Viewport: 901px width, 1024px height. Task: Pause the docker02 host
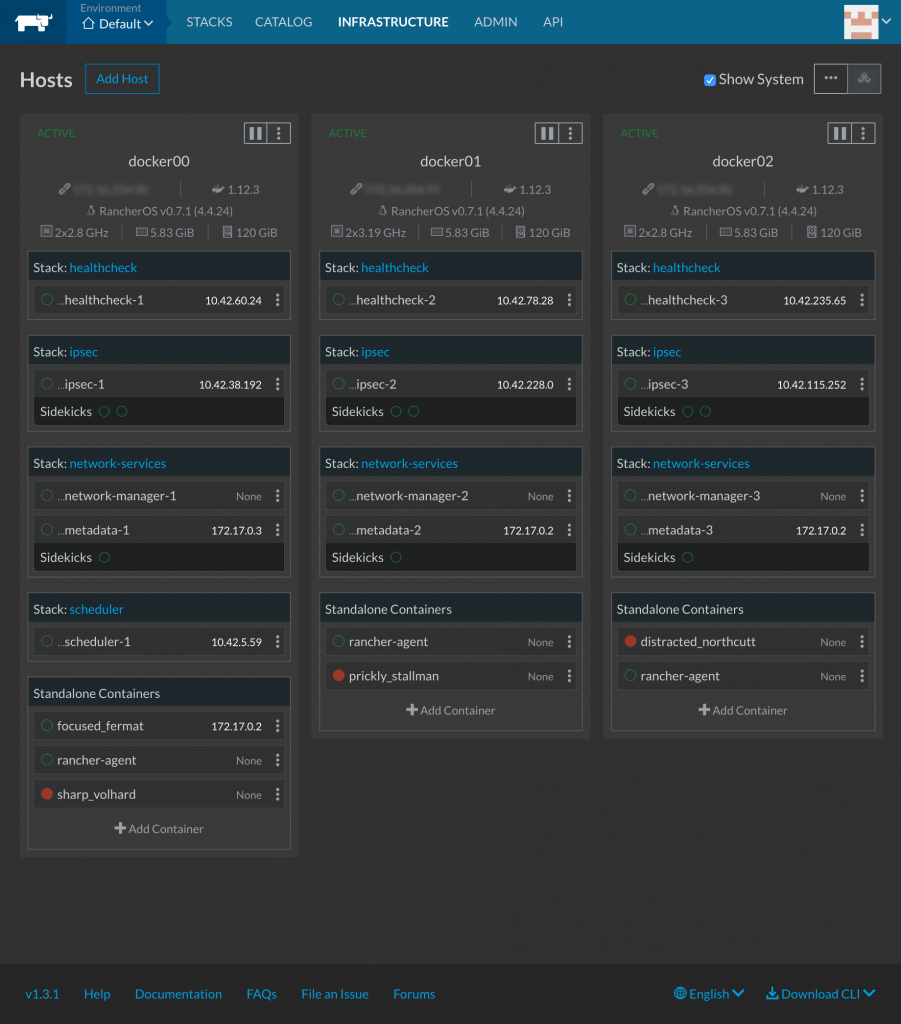(840, 133)
